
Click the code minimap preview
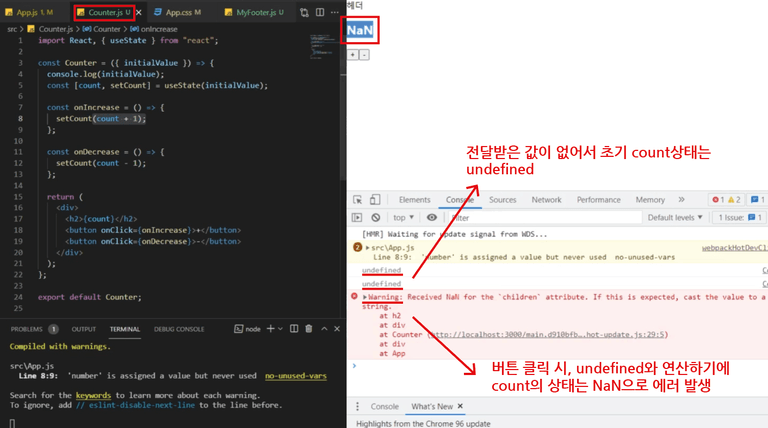click(x=323, y=47)
